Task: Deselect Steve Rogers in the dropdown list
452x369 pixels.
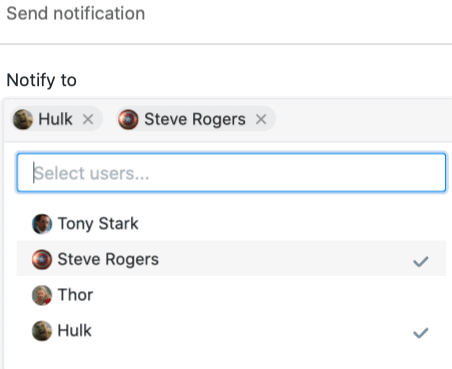Action: click(x=231, y=259)
